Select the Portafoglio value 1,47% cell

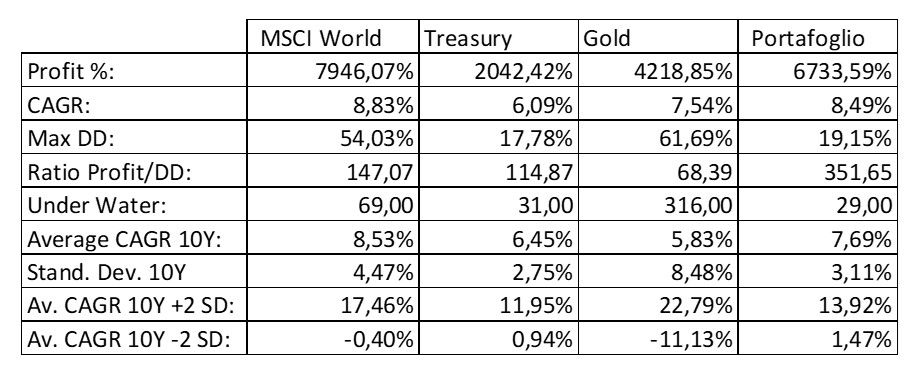[817, 338]
